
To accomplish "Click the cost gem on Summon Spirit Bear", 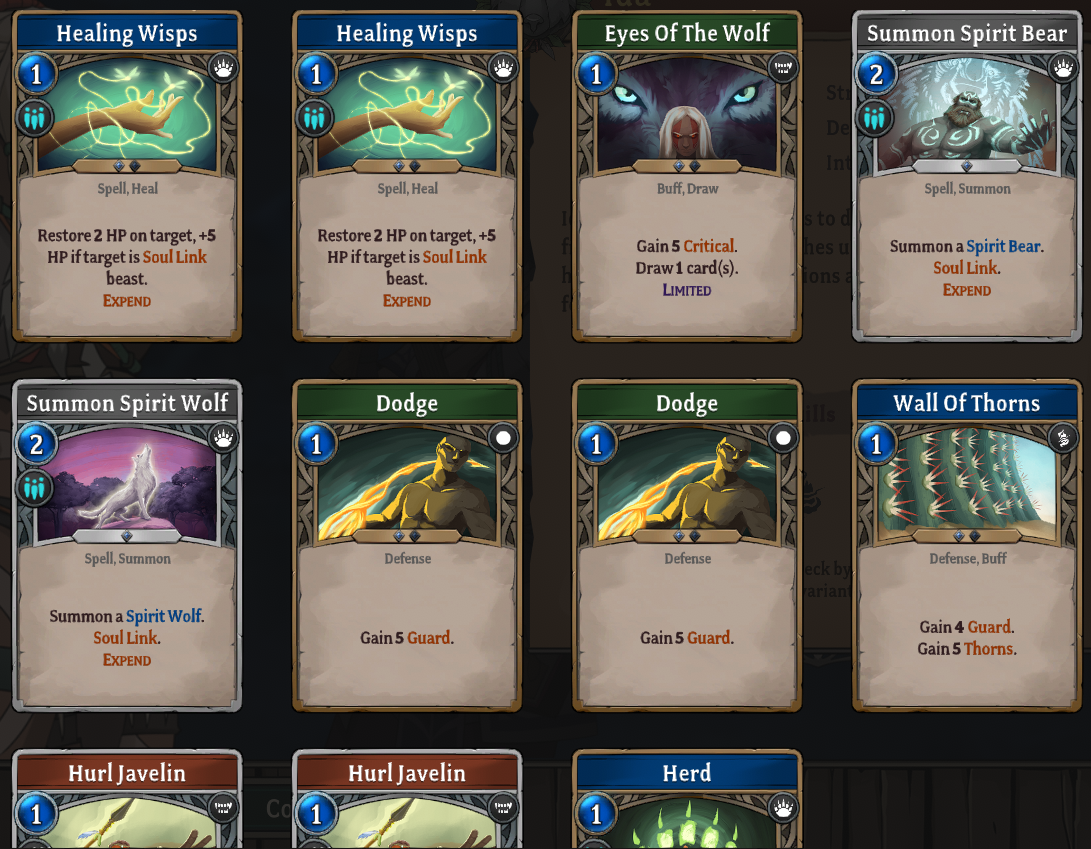I will 876,73.
